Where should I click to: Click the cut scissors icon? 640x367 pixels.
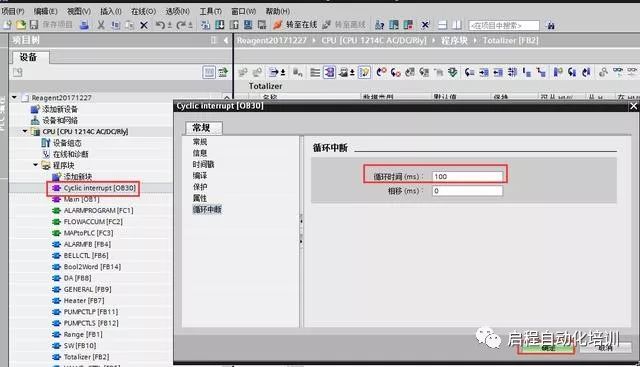pyautogui.click(x=101, y=25)
